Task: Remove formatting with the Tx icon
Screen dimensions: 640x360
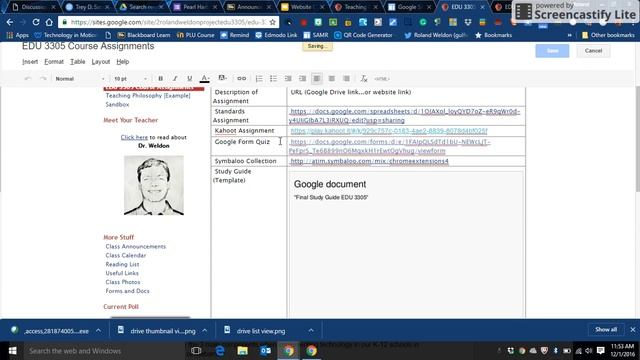Action: [x=364, y=78]
